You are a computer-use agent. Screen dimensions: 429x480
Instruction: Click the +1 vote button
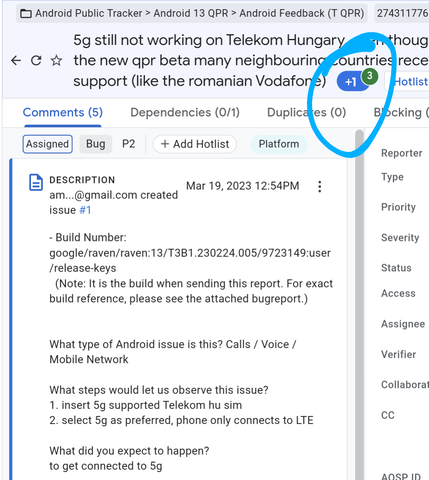pos(352,82)
